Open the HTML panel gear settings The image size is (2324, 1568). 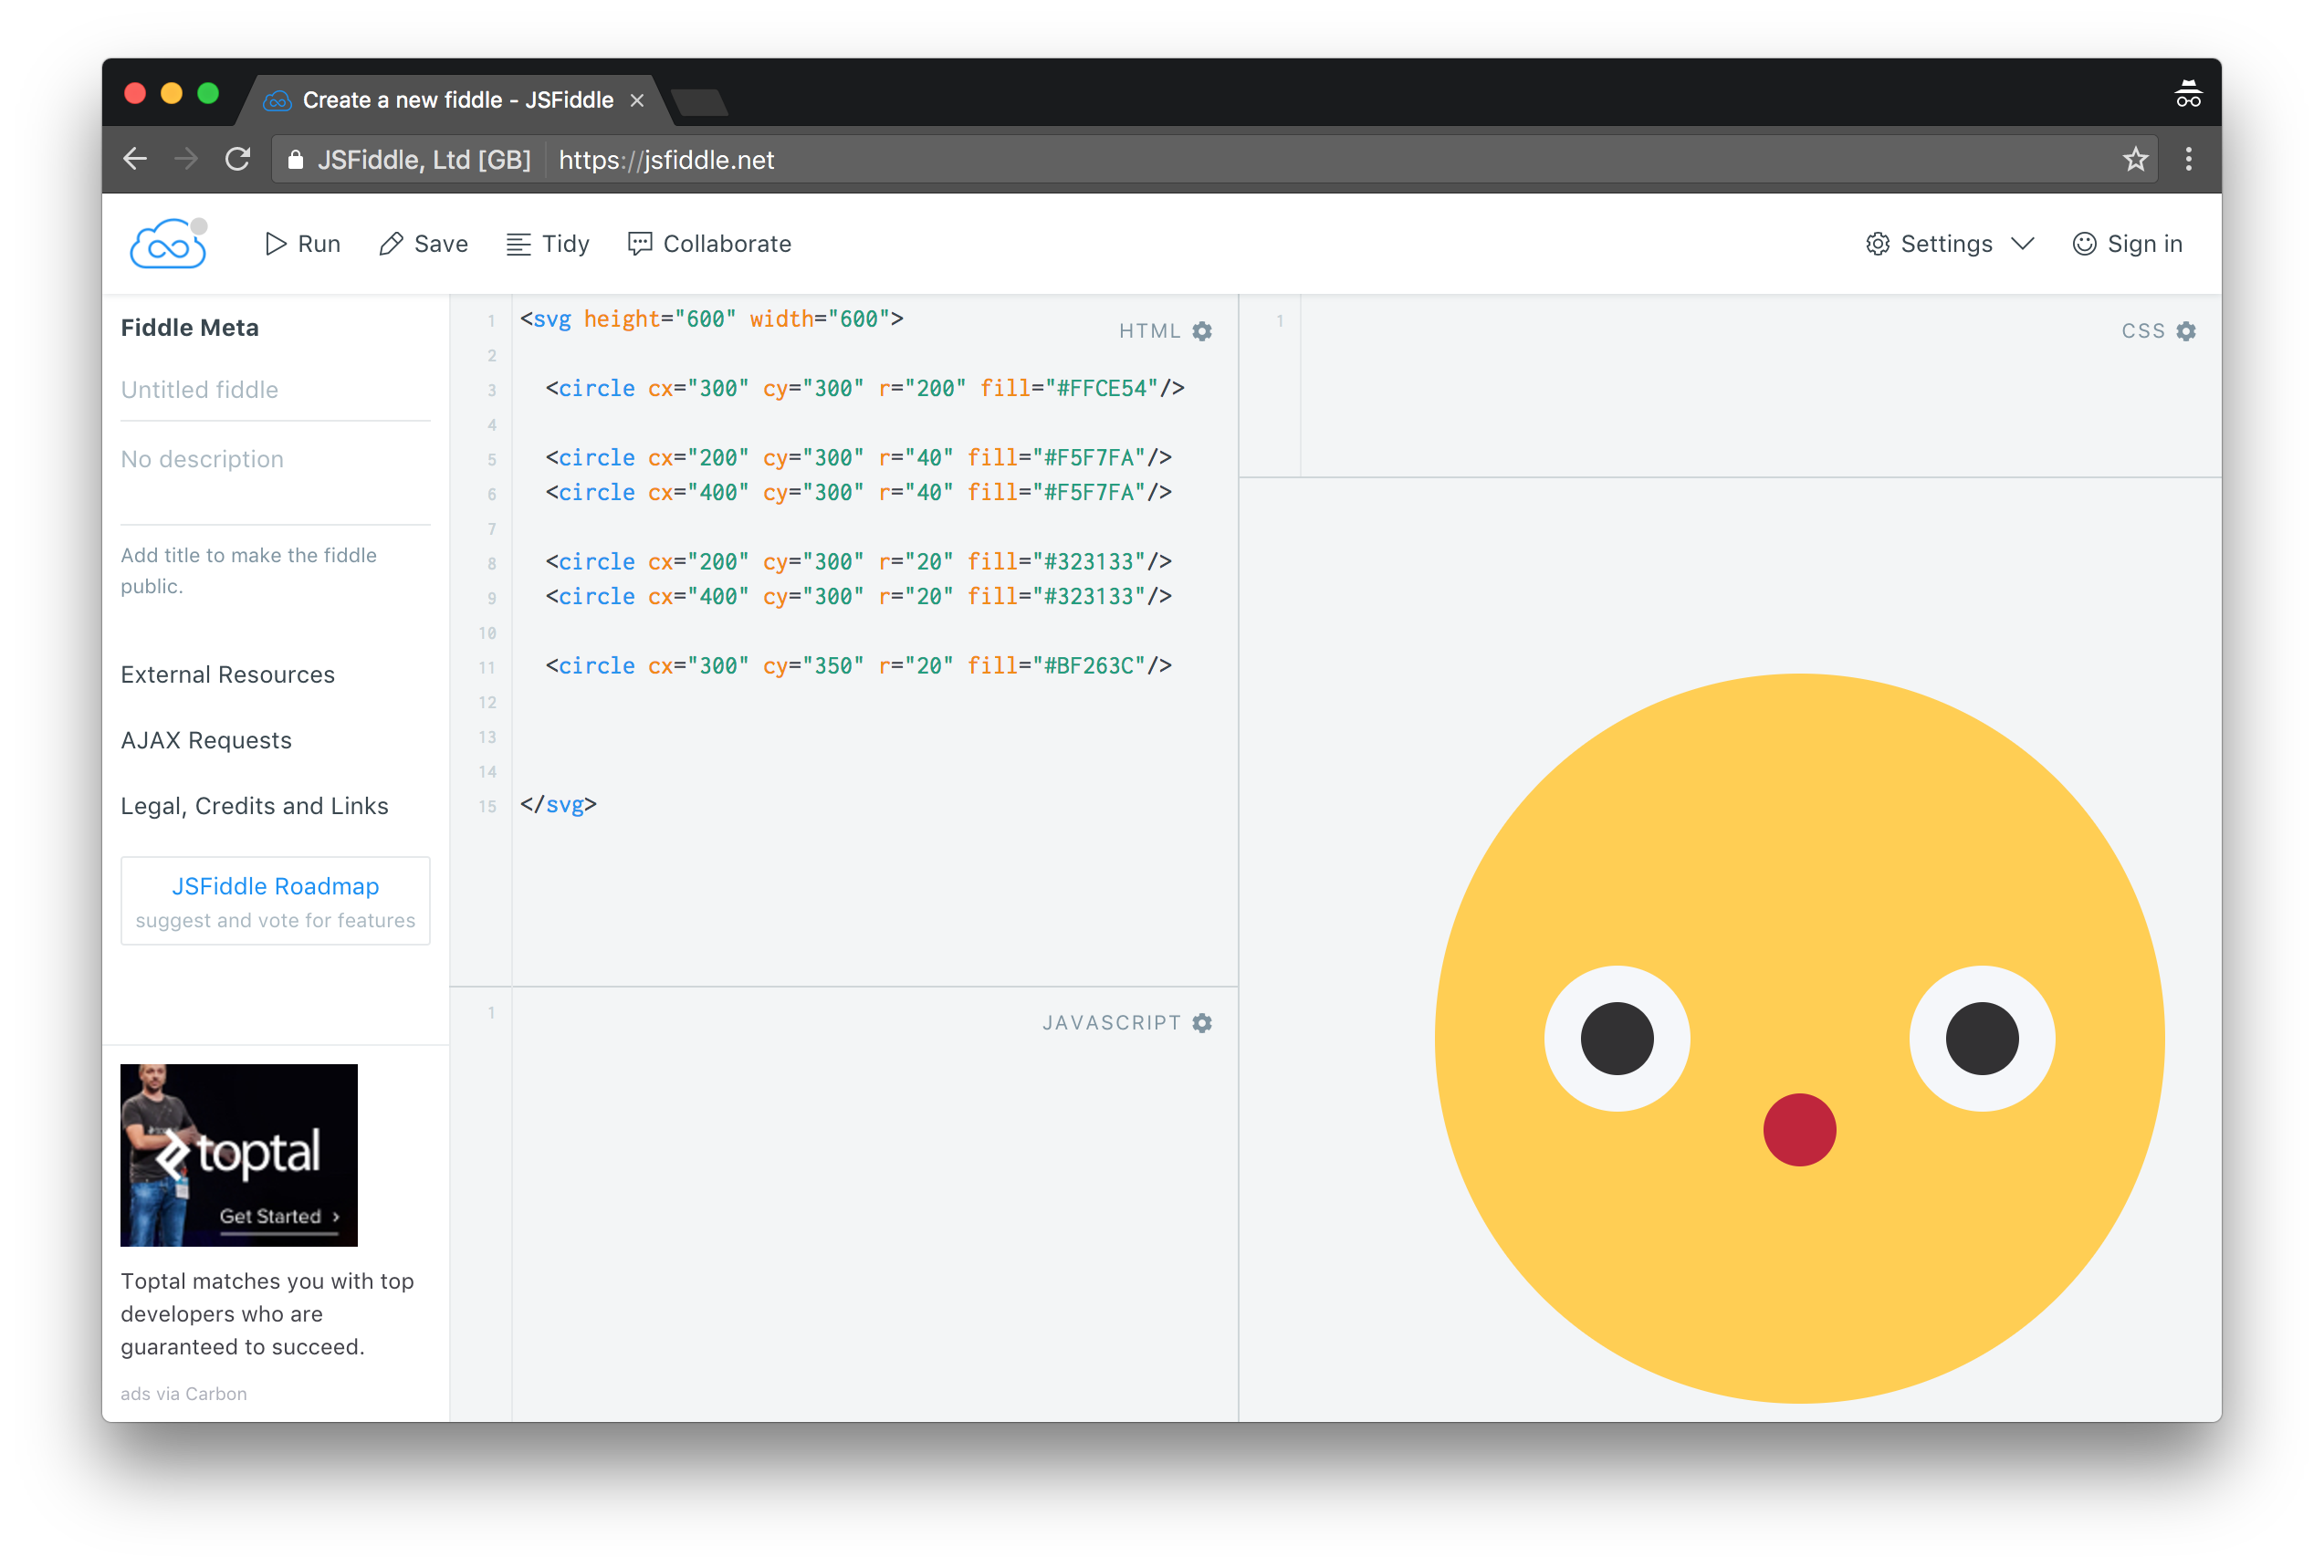click(1202, 331)
